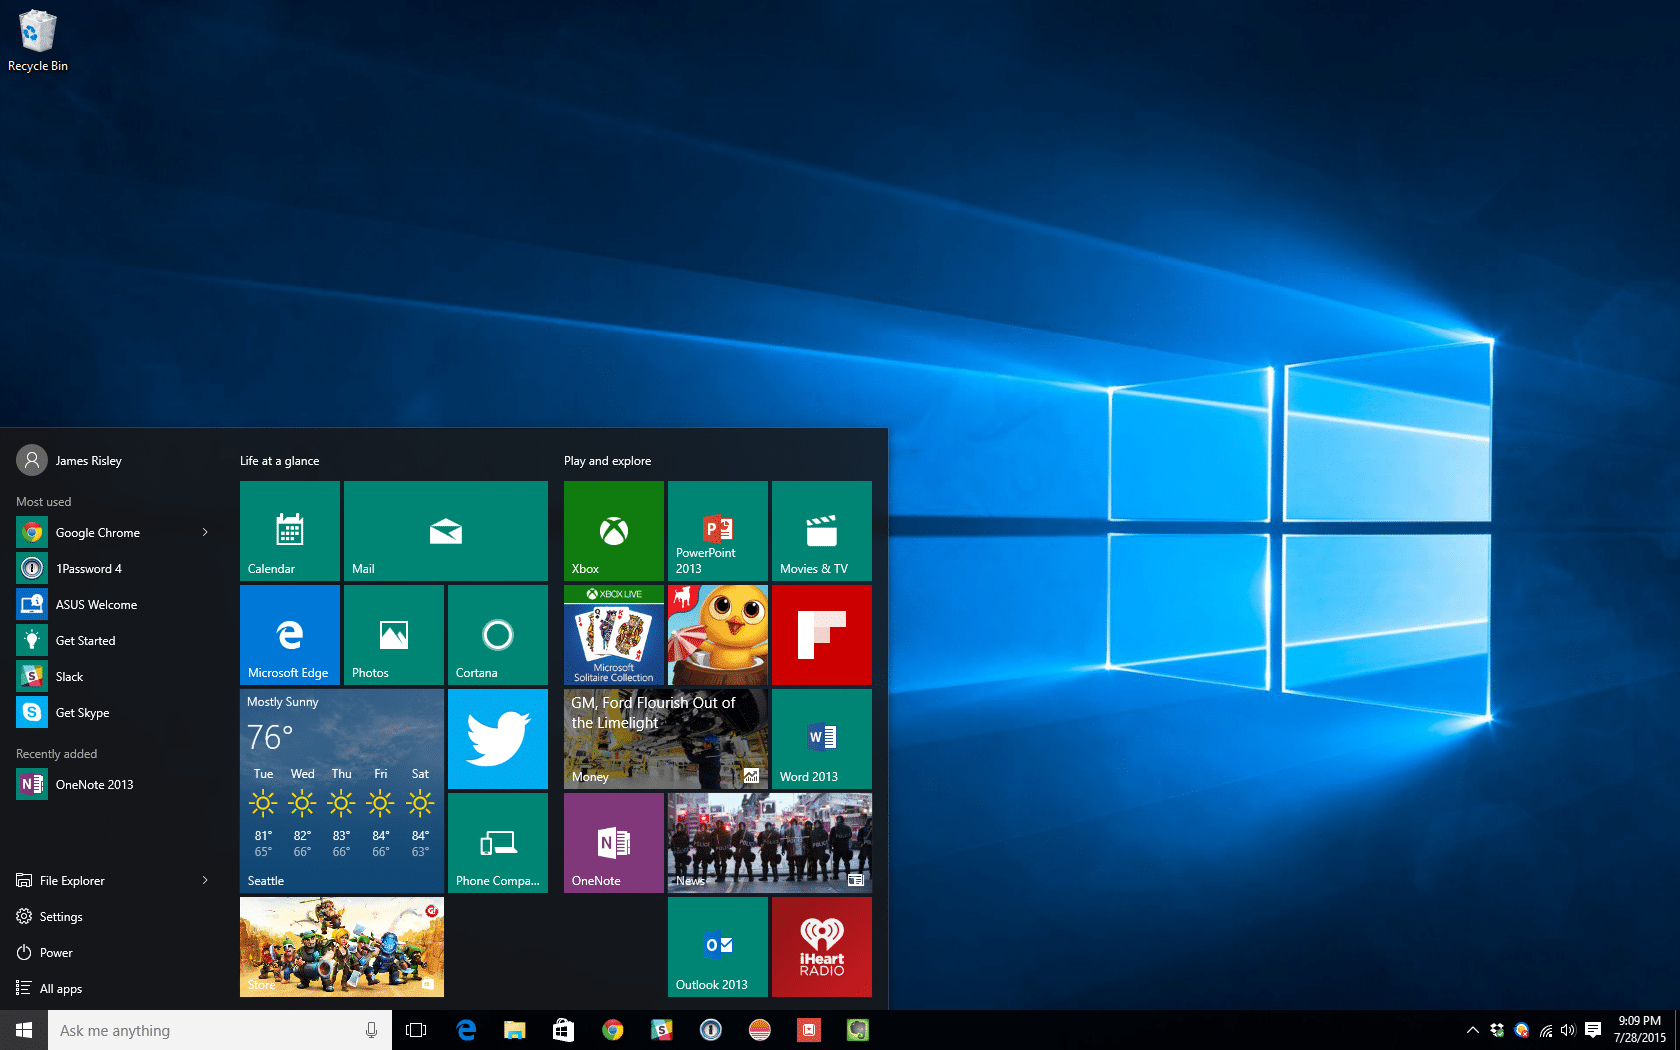Expand File Explorer submenu arrow
Viewport: 1680px width, 1050px height.
coord(205,881)
